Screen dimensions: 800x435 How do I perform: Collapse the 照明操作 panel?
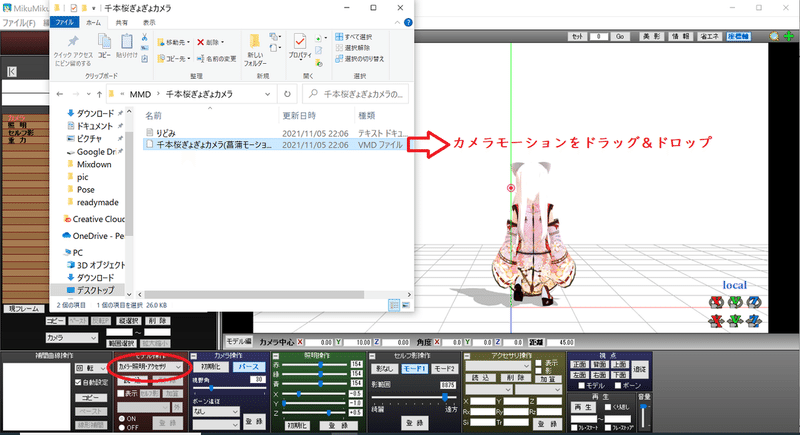276,356
